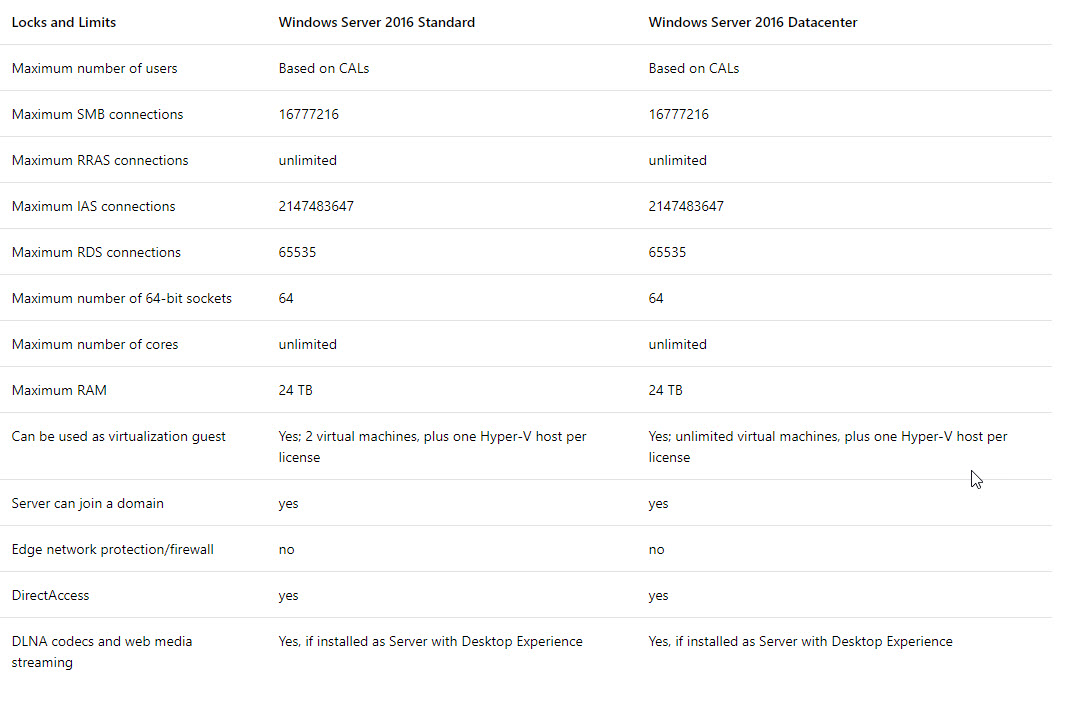
Task: Click 16777216 in the Standard column
Action: click(309, 114)
